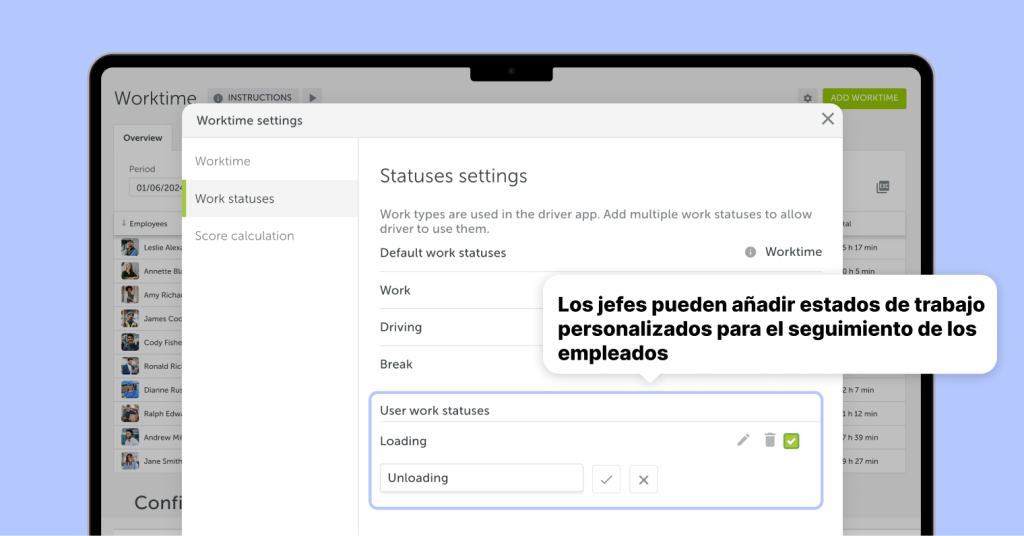Click the info icon beside Worktime column
This screenshot has height=536, width=1024.
[x=750, y=252]
